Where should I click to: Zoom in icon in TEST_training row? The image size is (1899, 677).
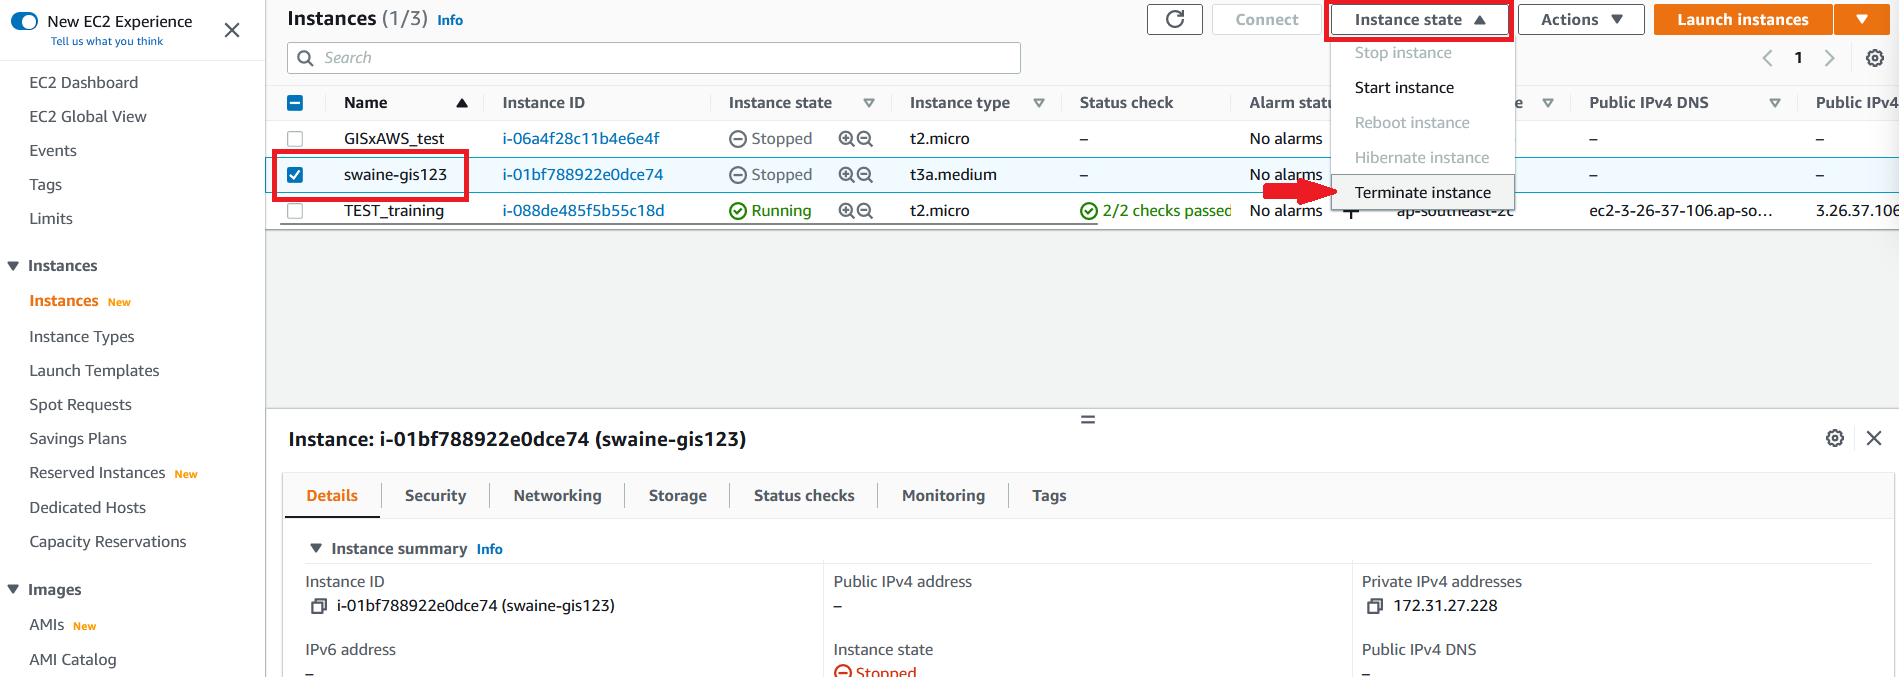[x=846, y=211]
